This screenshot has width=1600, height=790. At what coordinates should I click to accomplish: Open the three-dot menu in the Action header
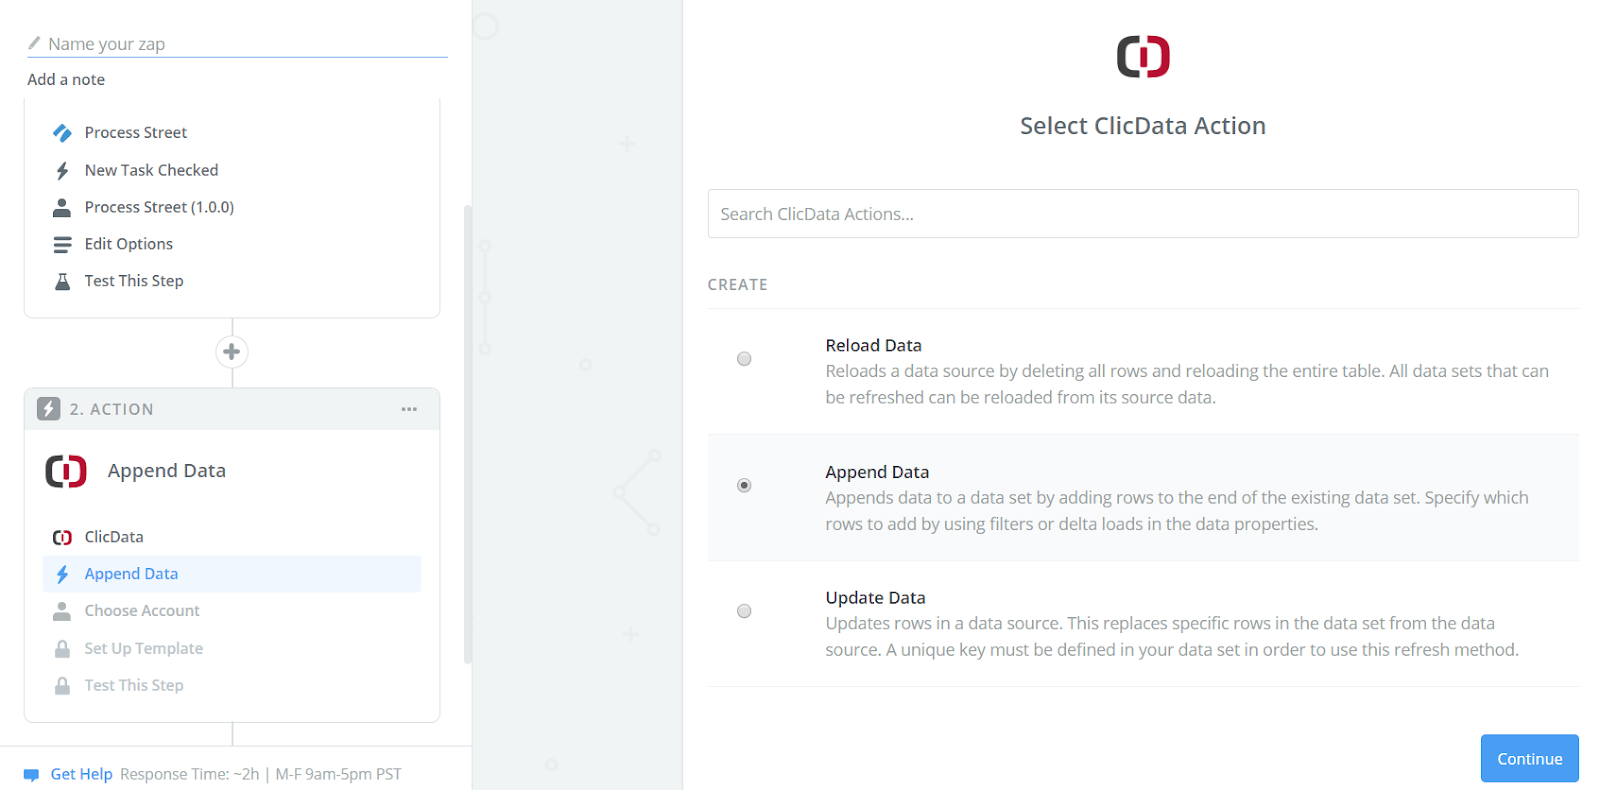pos(409,409)
